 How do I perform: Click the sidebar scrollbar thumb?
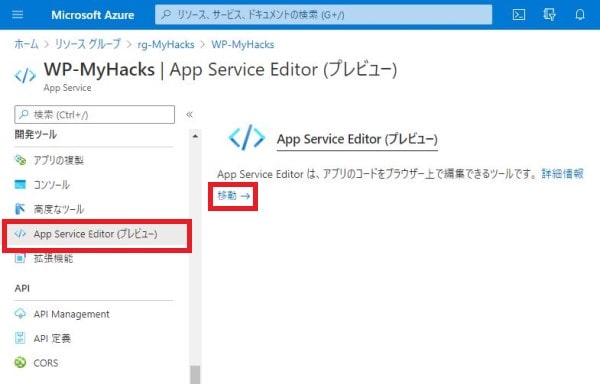point(195,374)
